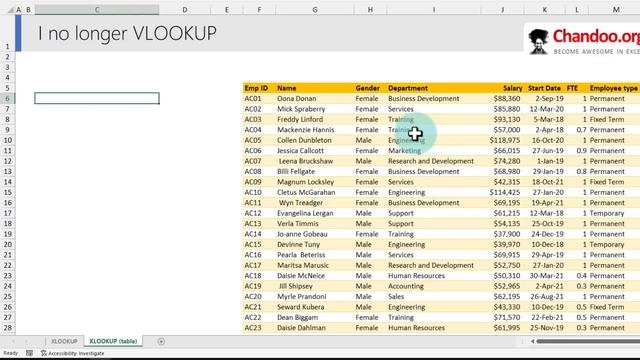Select cell 'Freddy Linford'
The height and width of the screenshot is (360, 640).
coord(315,119)
